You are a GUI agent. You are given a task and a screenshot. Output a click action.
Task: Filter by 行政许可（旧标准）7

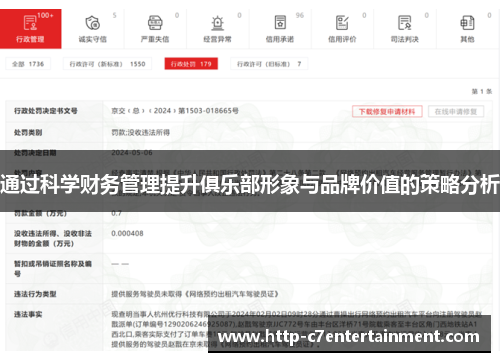point(269,64)
